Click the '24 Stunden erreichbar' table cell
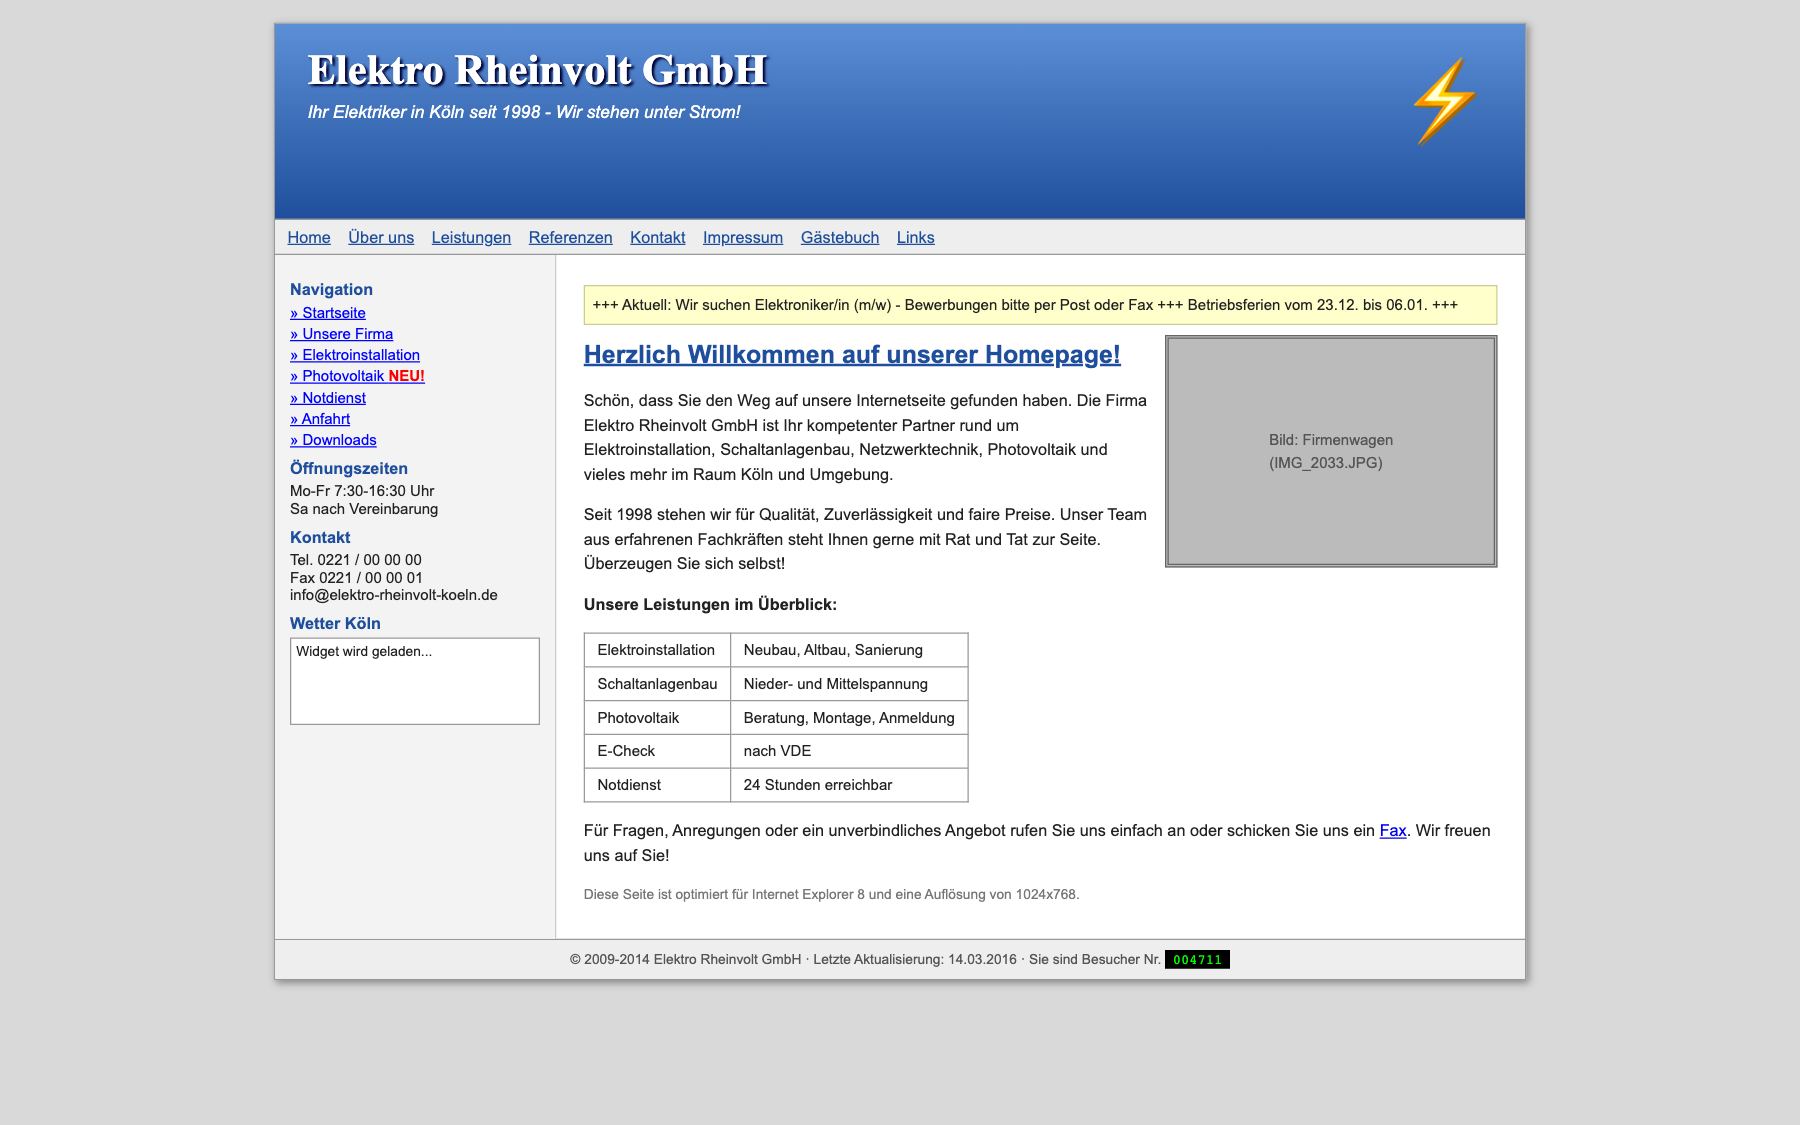The image size is (1800, 1125). [x=849, y=785]
